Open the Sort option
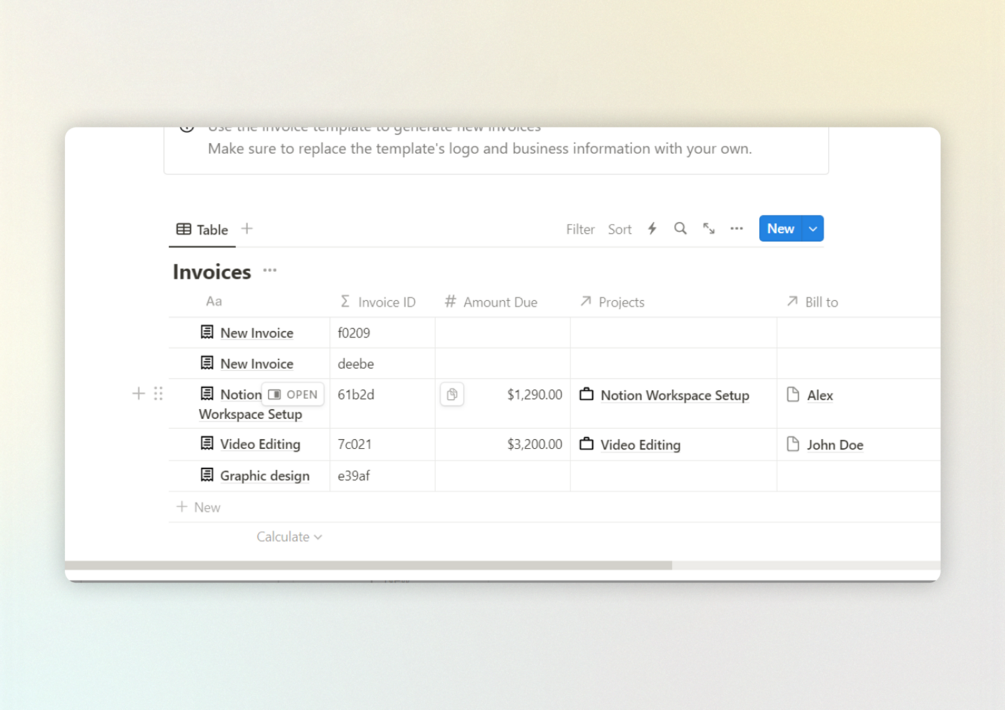Image resolution: width=1005 pixels, height=710 pixels. coord(619,229)
